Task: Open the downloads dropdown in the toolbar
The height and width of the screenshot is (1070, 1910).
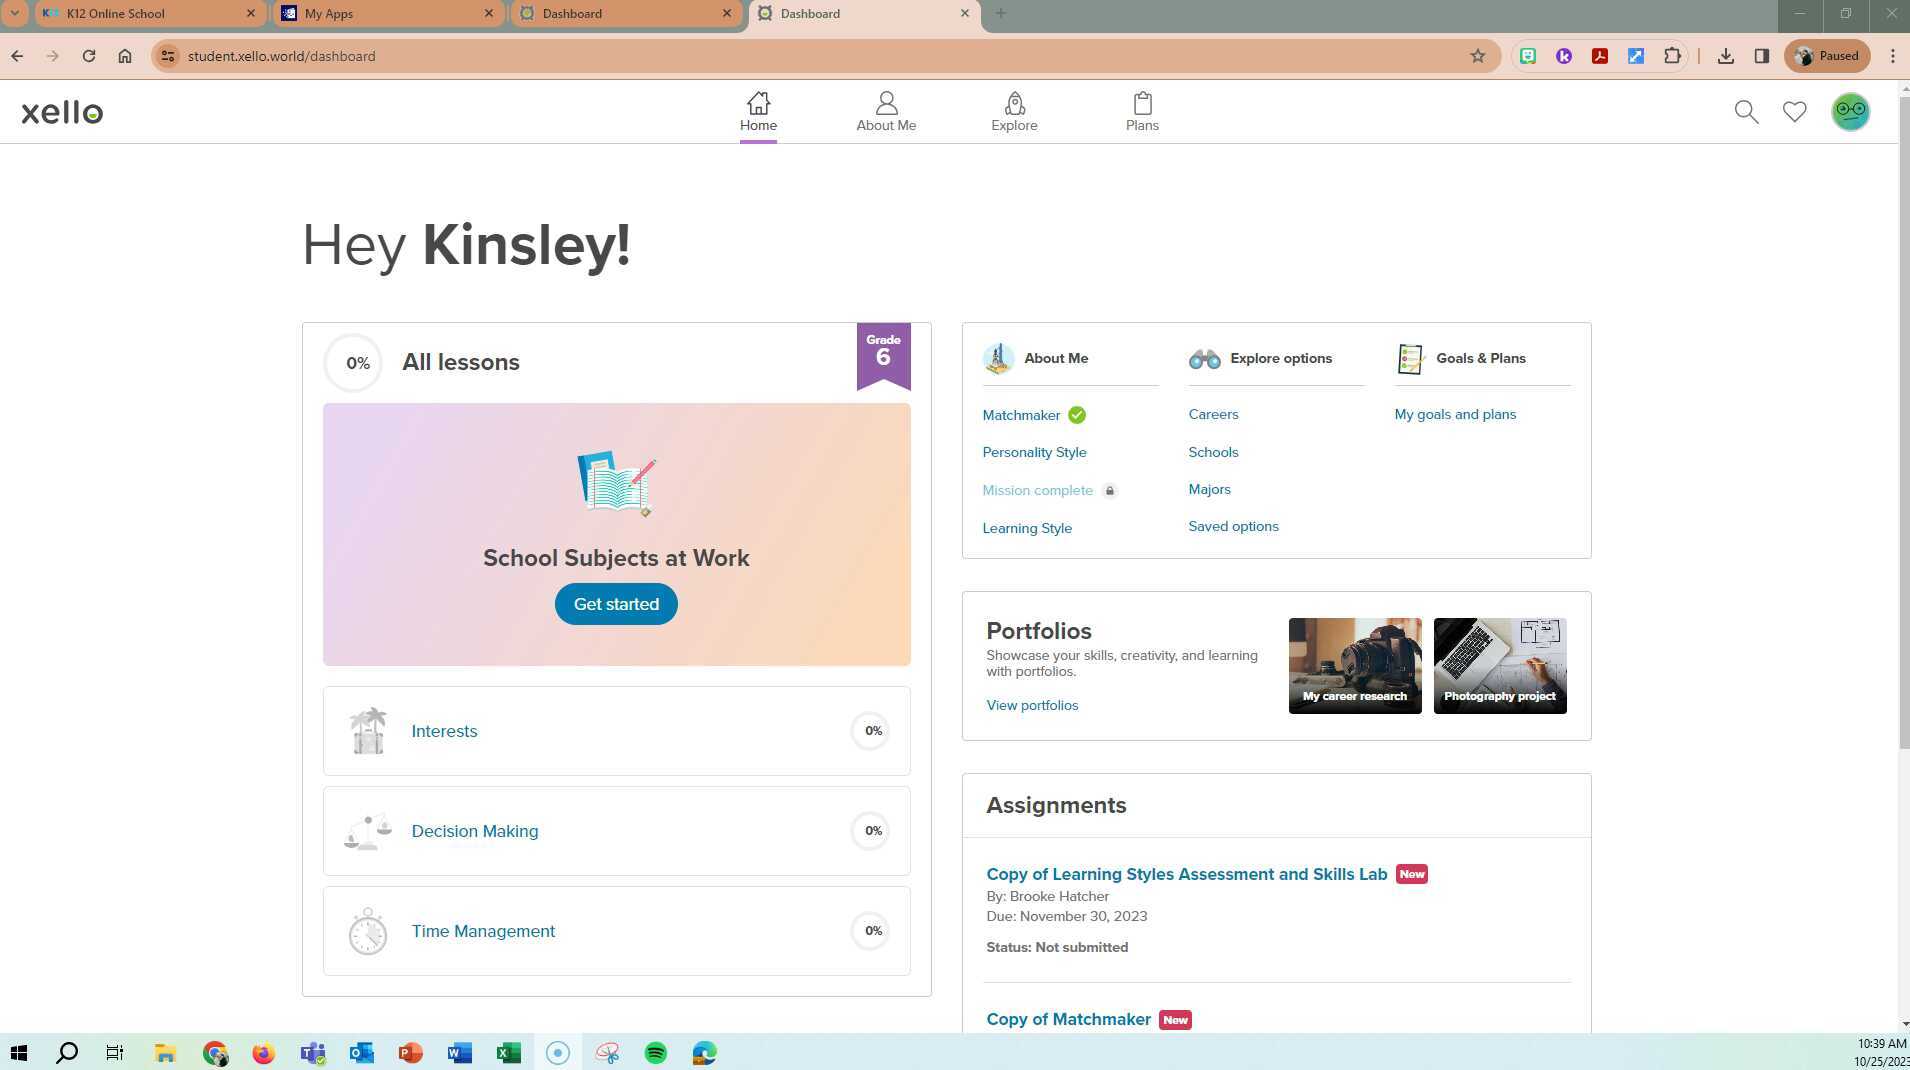Action: click(1724, 56)
